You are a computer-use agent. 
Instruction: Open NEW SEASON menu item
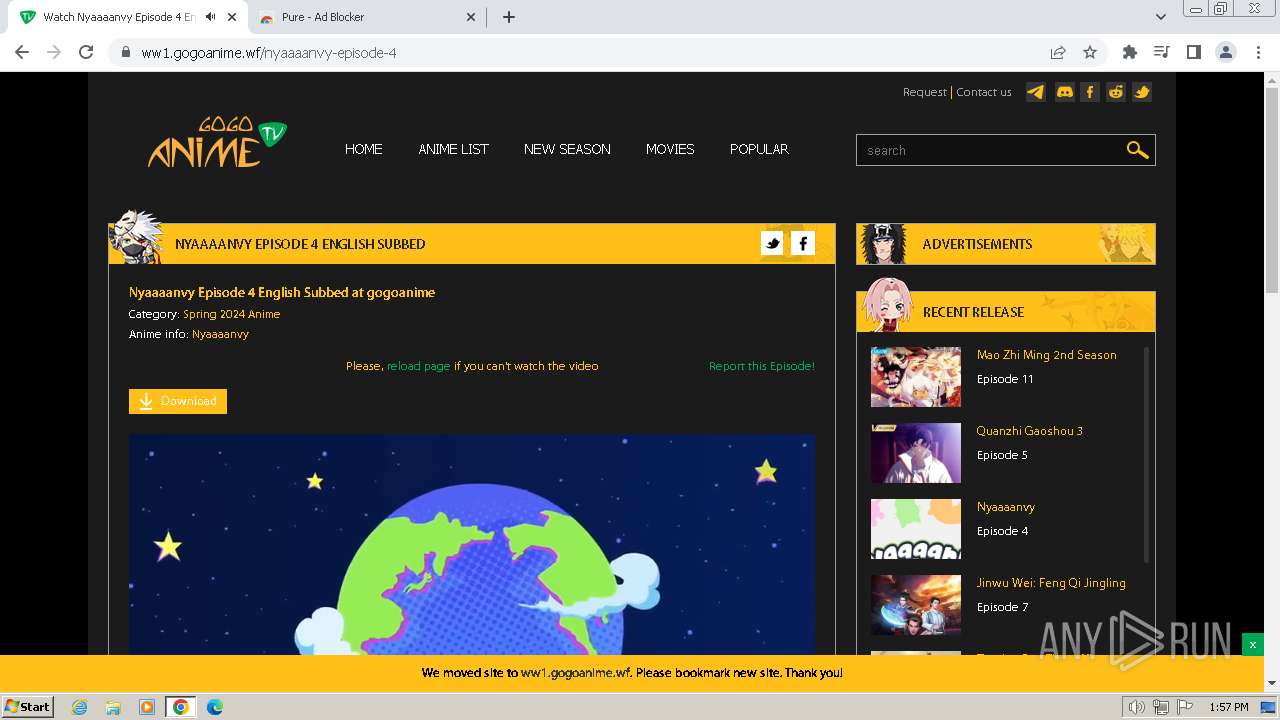(x=567, y=149)
